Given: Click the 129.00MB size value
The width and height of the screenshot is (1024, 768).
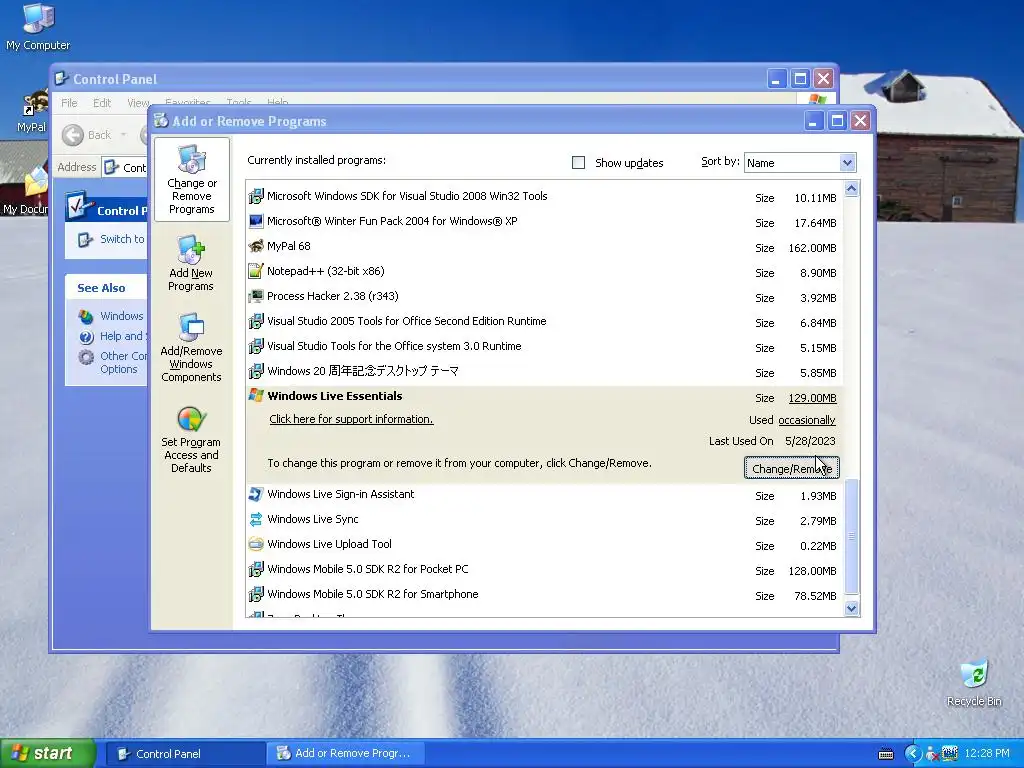Looking at the screenshot, I should coord(812,398).
